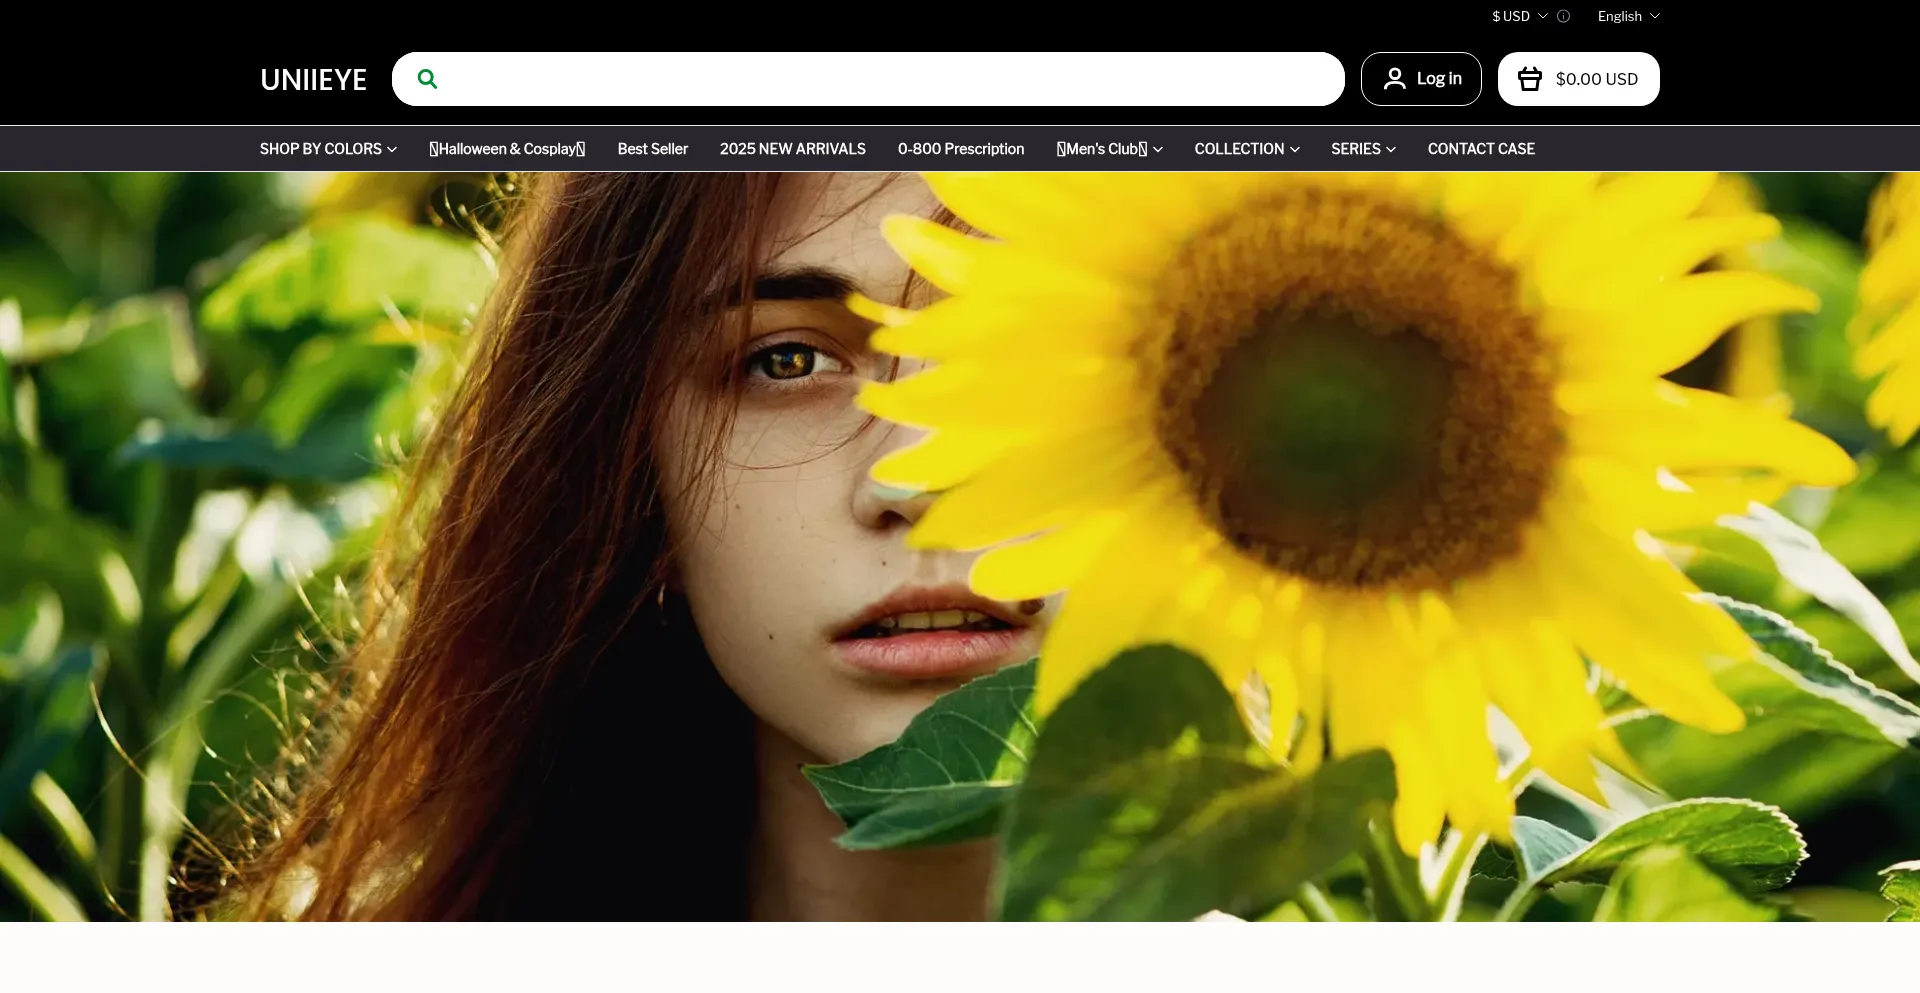
Task: Click the chevron next to COLLECTION
Action: click(1295, 150)
